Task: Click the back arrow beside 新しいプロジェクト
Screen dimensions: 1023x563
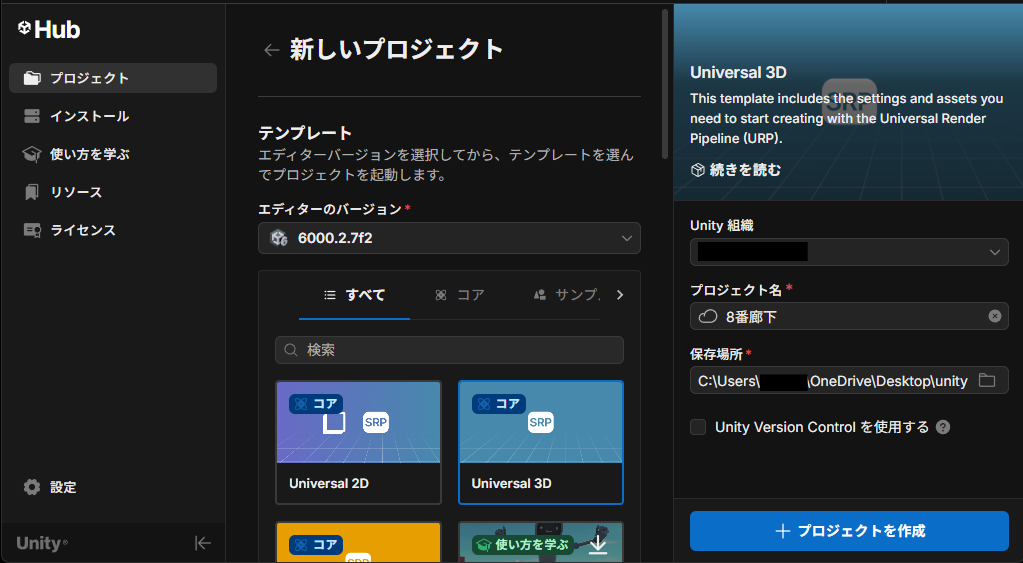Action: point(271,50)
